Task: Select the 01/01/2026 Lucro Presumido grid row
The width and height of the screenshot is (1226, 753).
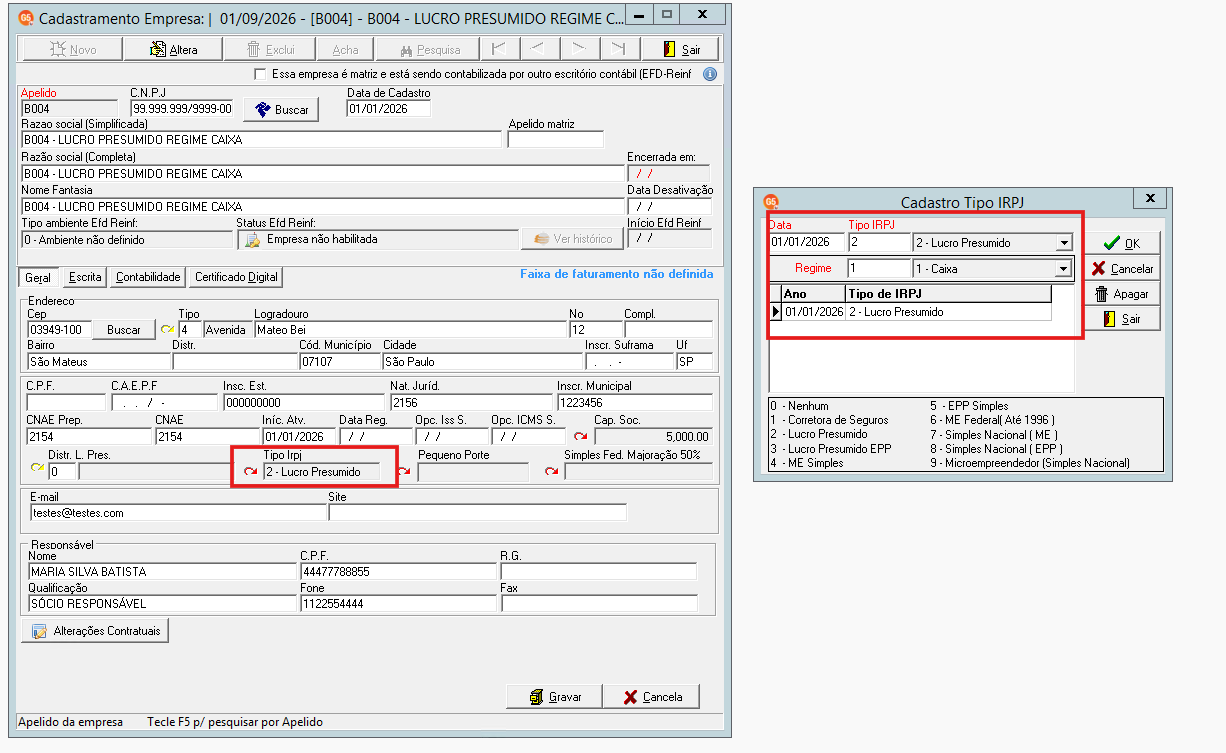Action: point(916,312)
